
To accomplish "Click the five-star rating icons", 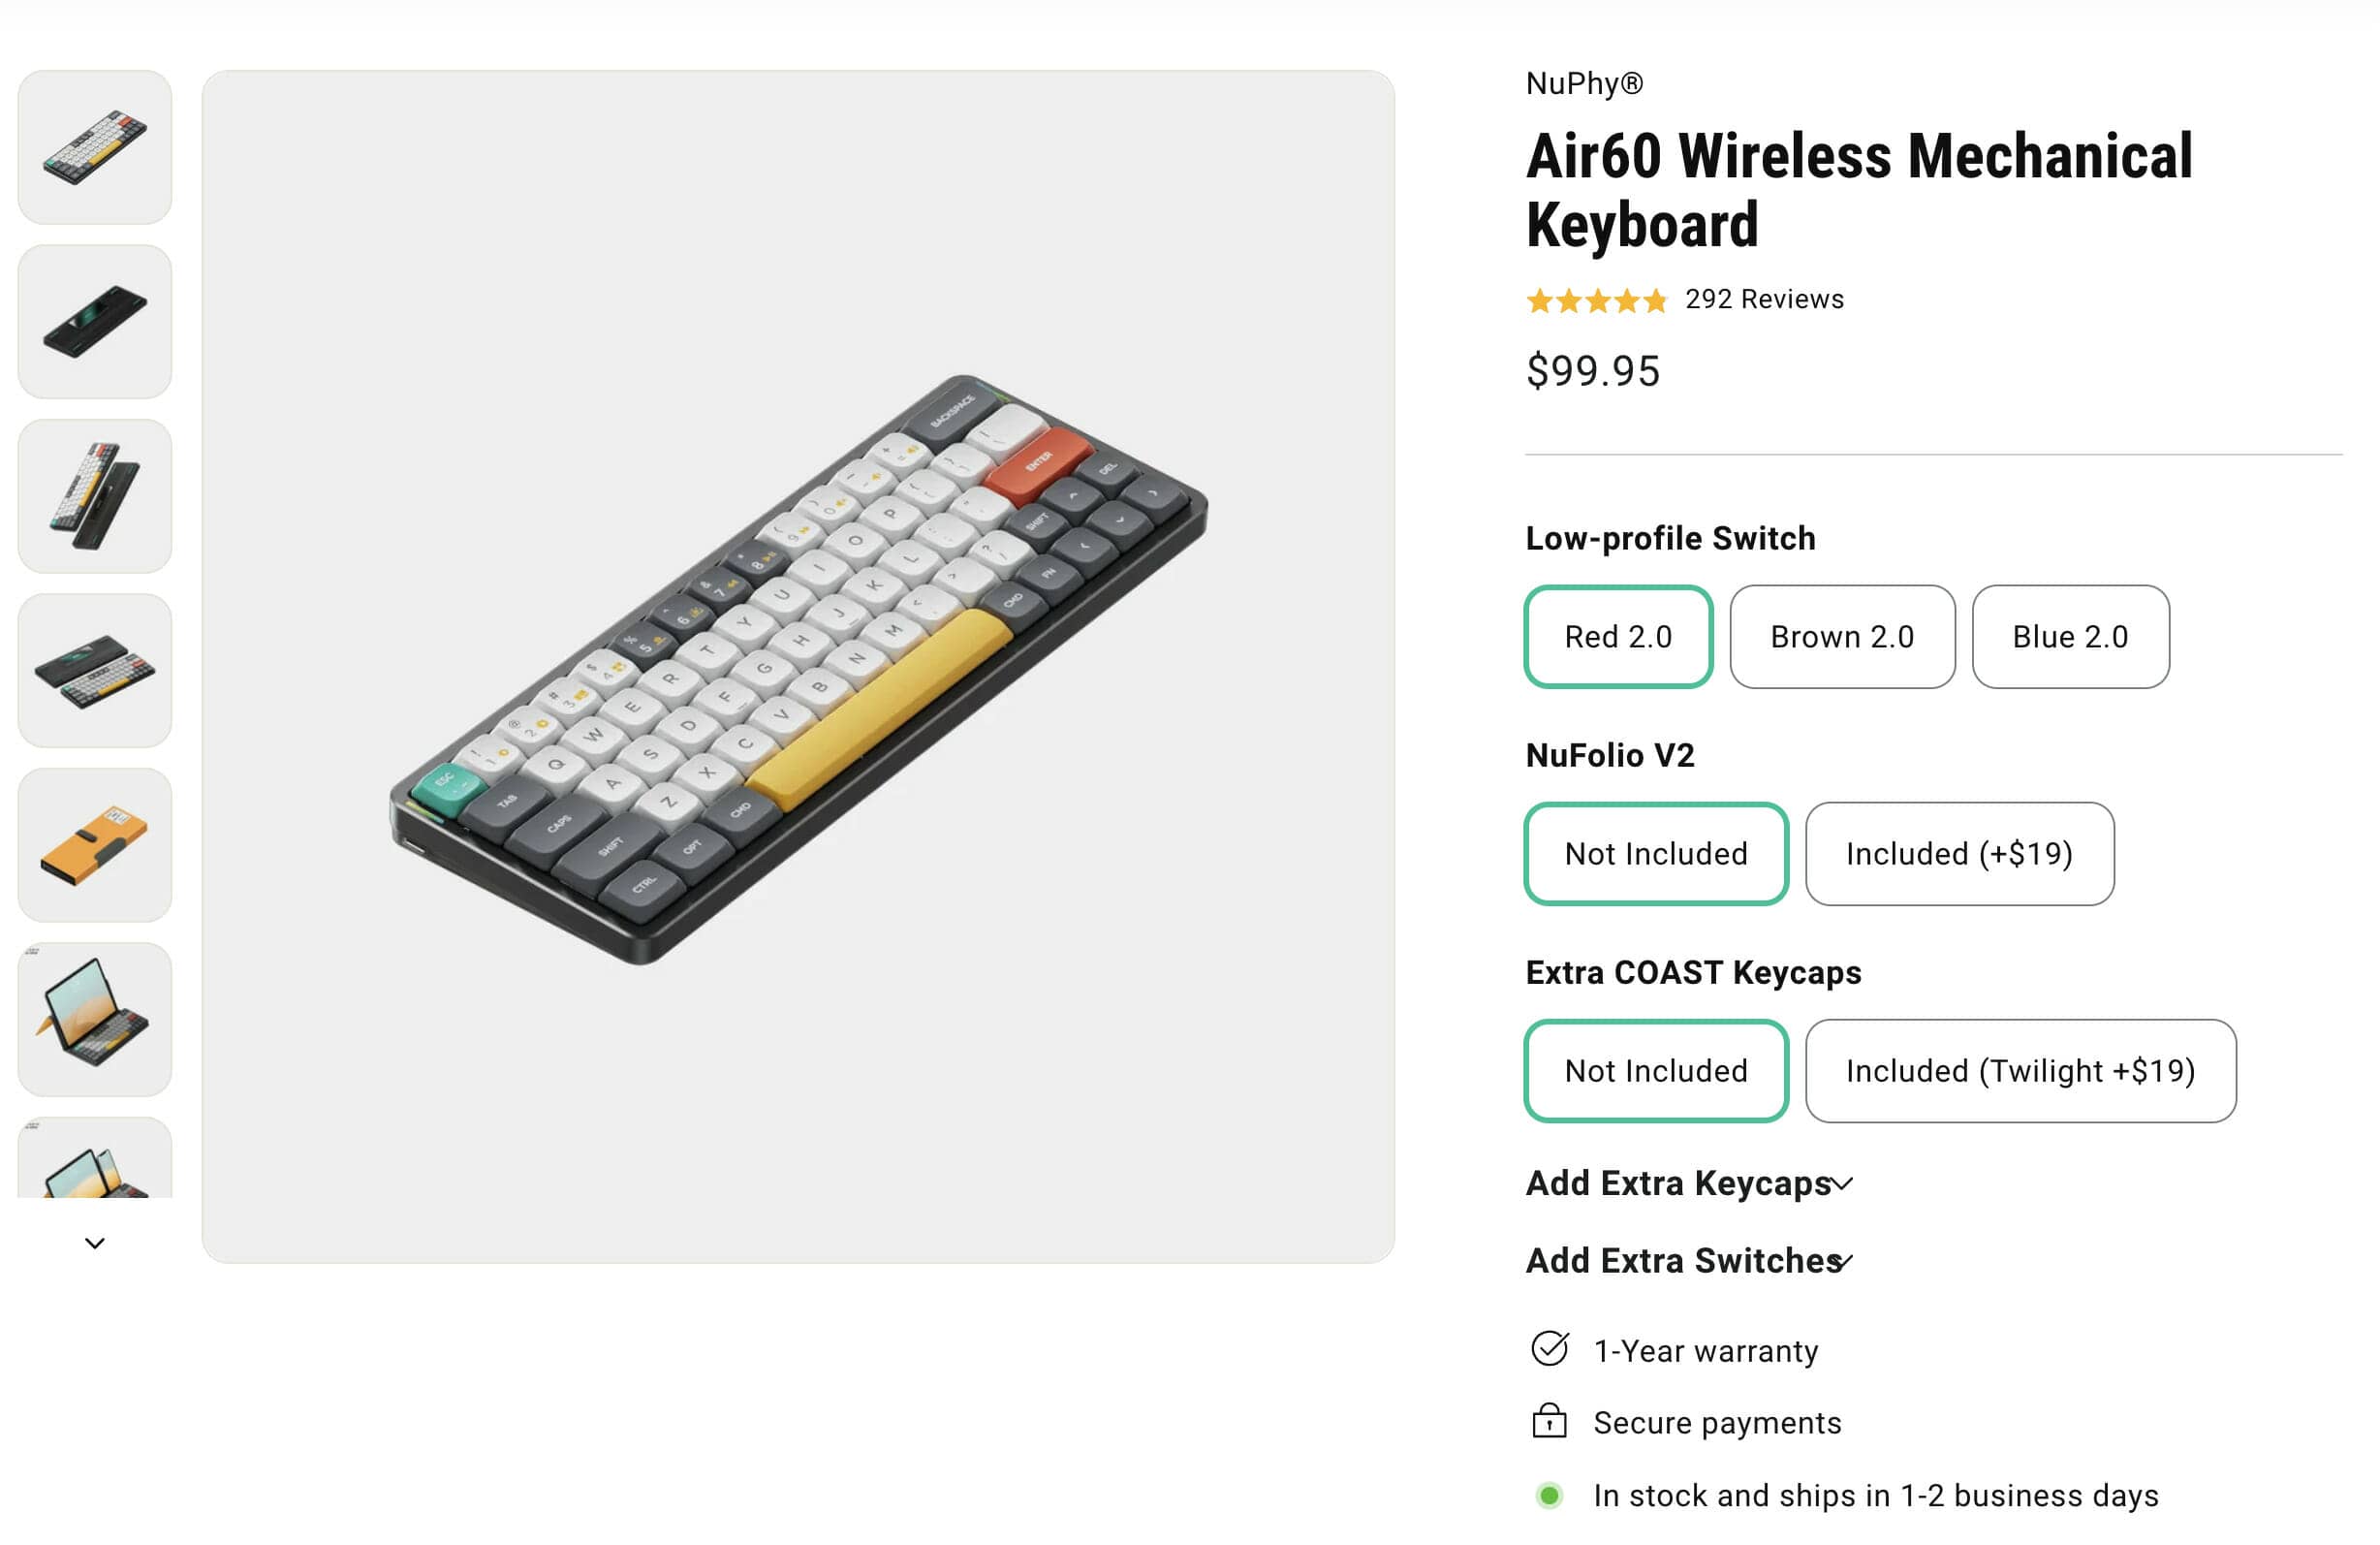I will coord(1596,300).
